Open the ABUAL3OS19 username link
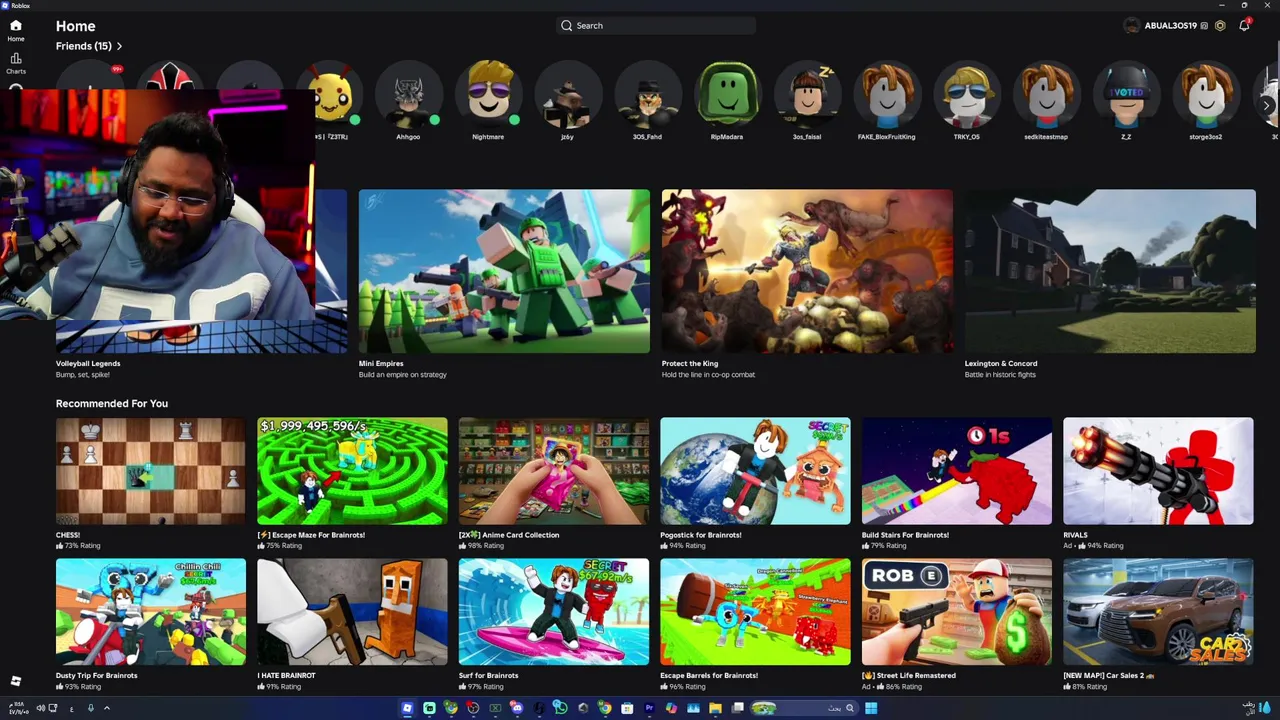The image size is (1280, 720). 1170,26
